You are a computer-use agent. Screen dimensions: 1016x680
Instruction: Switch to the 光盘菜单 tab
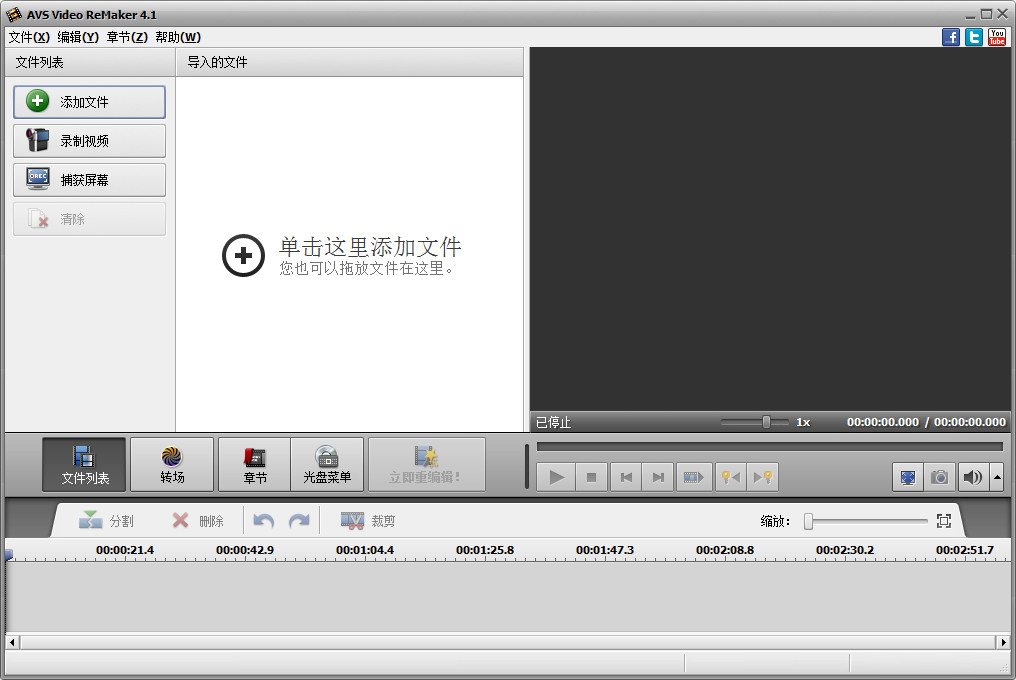pos(327,464)
